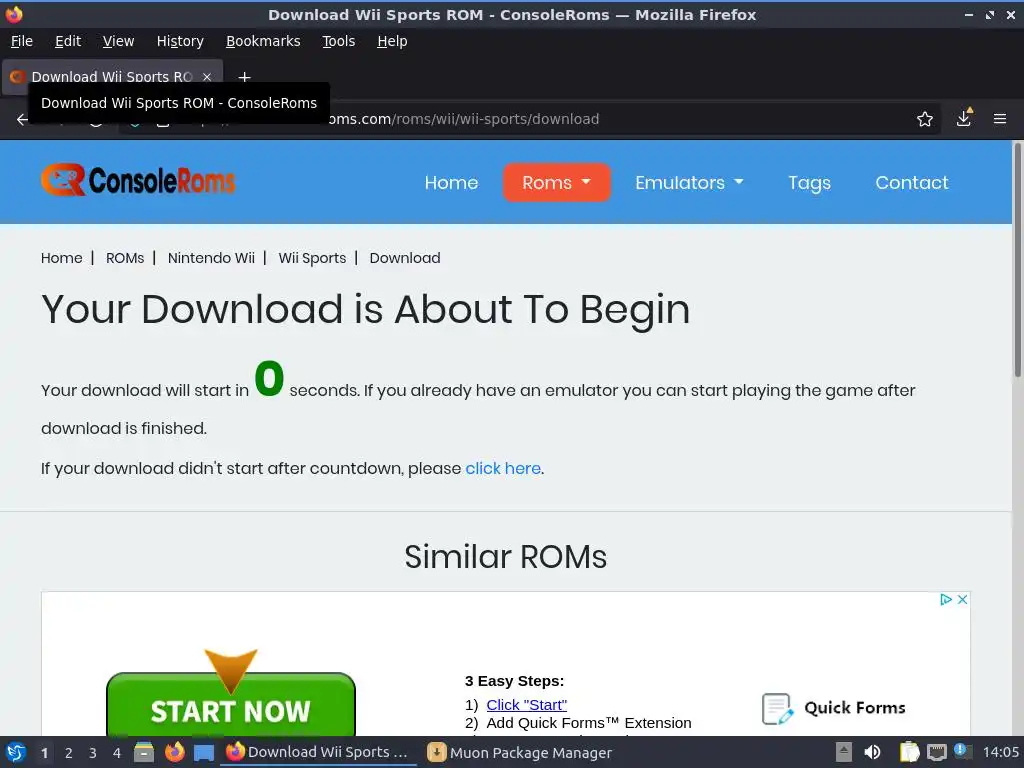The image size is (1024, 768).
Task: Bookmark this page with the star icon
Action: tap(925, 119)
